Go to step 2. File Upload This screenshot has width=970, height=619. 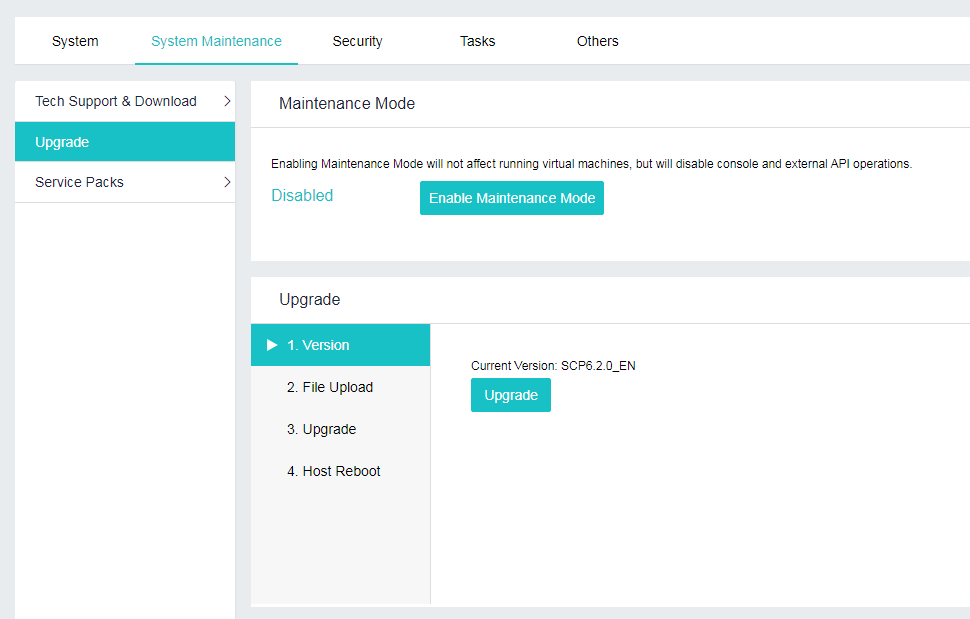[x=329, y=387]
